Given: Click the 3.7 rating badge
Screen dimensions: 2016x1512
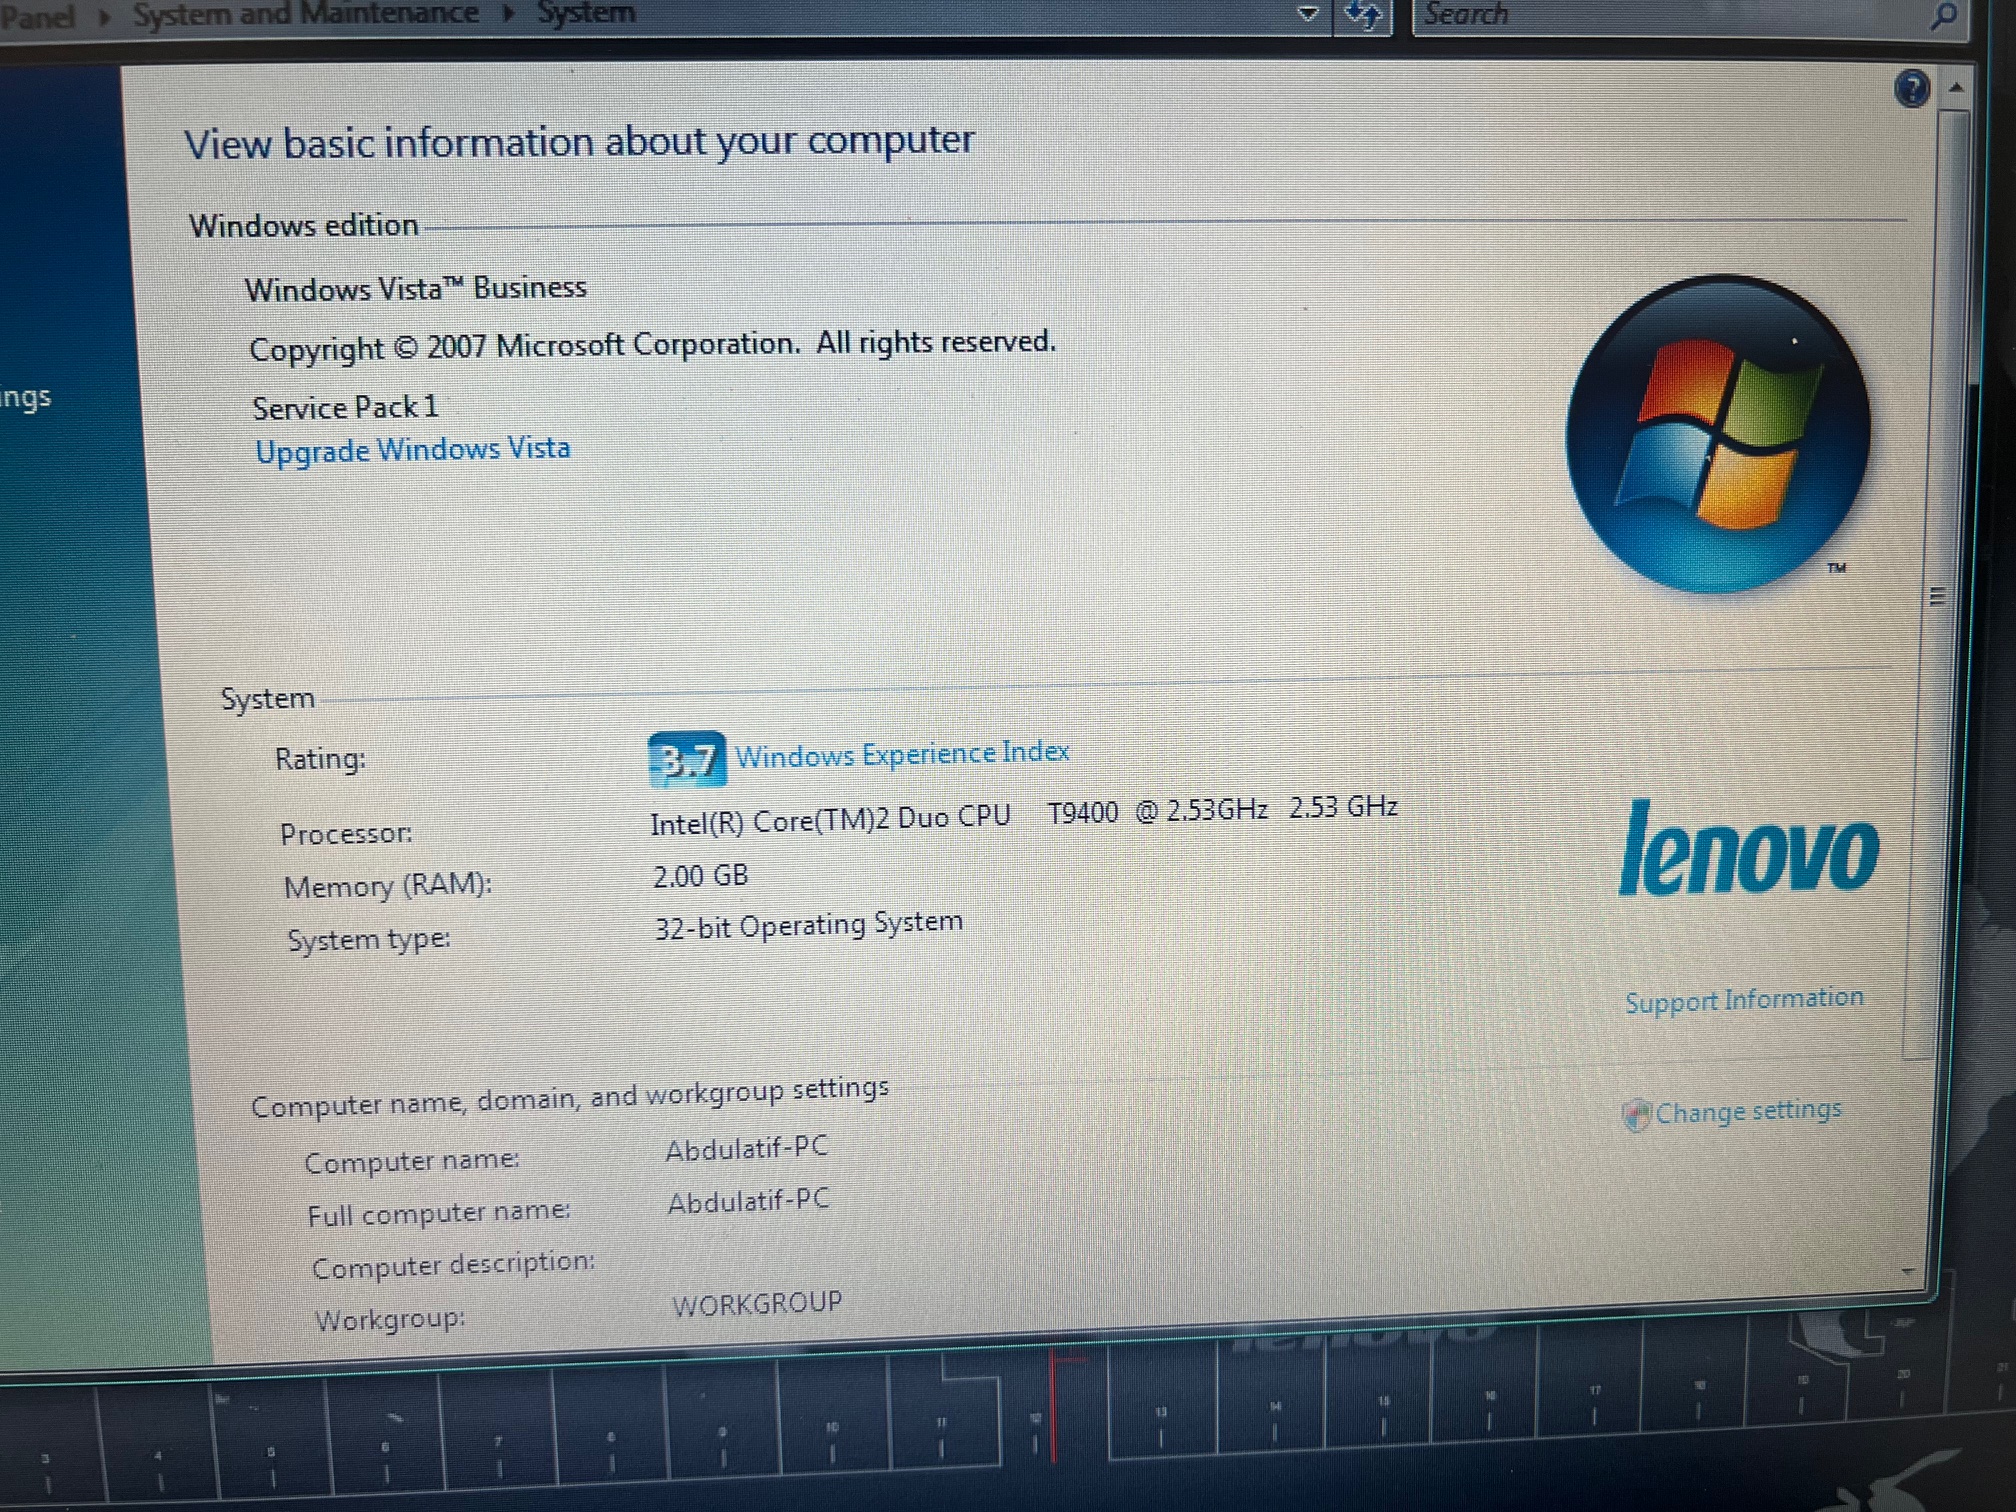Looking at the screenshot, I should (x=687, y=760).
